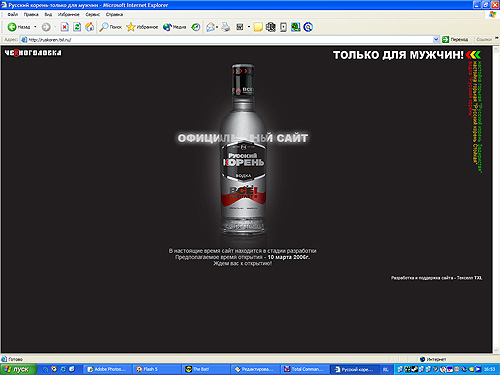Expand the Mail envelope dropdown arrow
This screenshot has width=500, height=375.
click(x=217, y=27)
